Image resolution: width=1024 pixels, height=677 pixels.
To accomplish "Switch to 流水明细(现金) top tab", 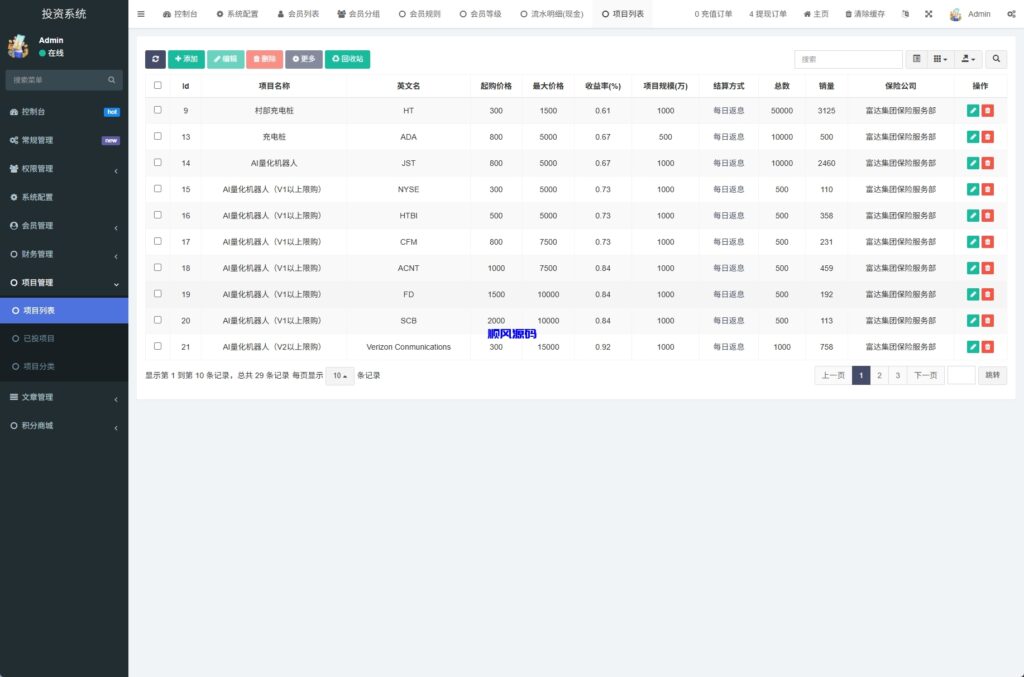I will click(x=552, y=14).
